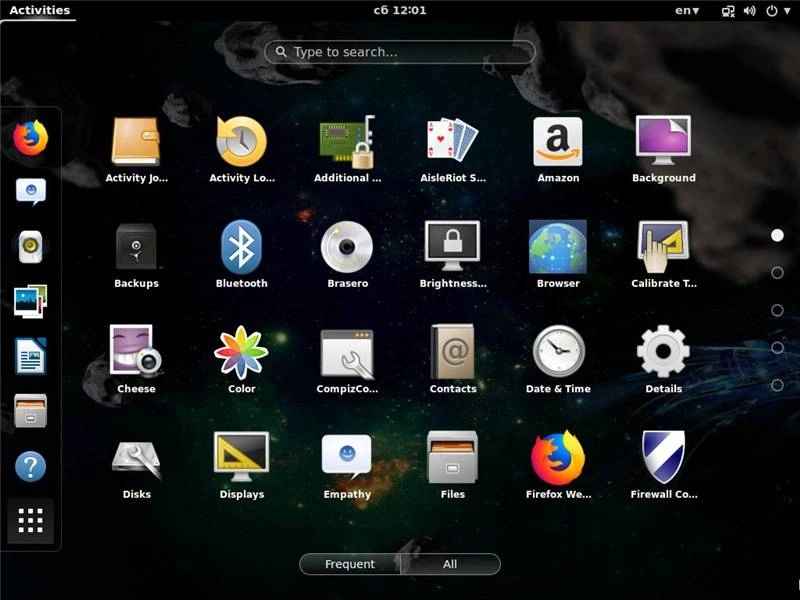The height and width of the screenshot is (600, 800).
Task: Launch Activity Log Manager
Action: 242,149
